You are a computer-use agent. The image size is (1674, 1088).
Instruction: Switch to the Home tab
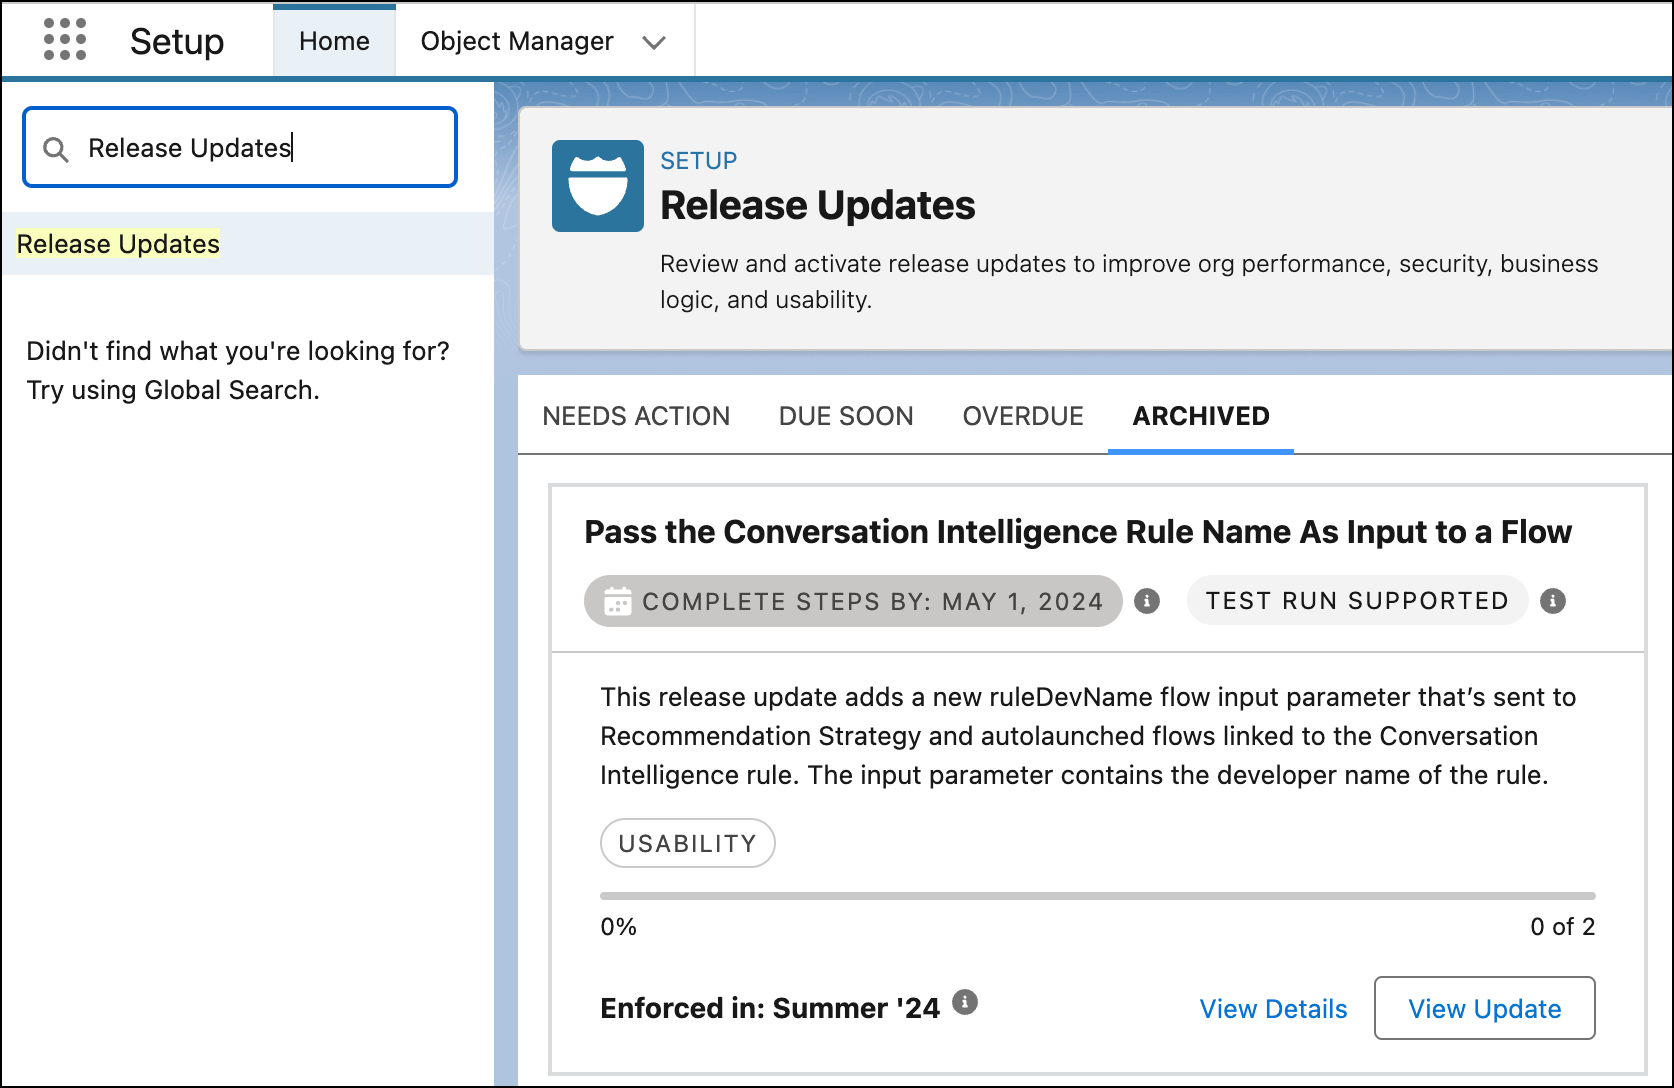[x=334, y=41]
